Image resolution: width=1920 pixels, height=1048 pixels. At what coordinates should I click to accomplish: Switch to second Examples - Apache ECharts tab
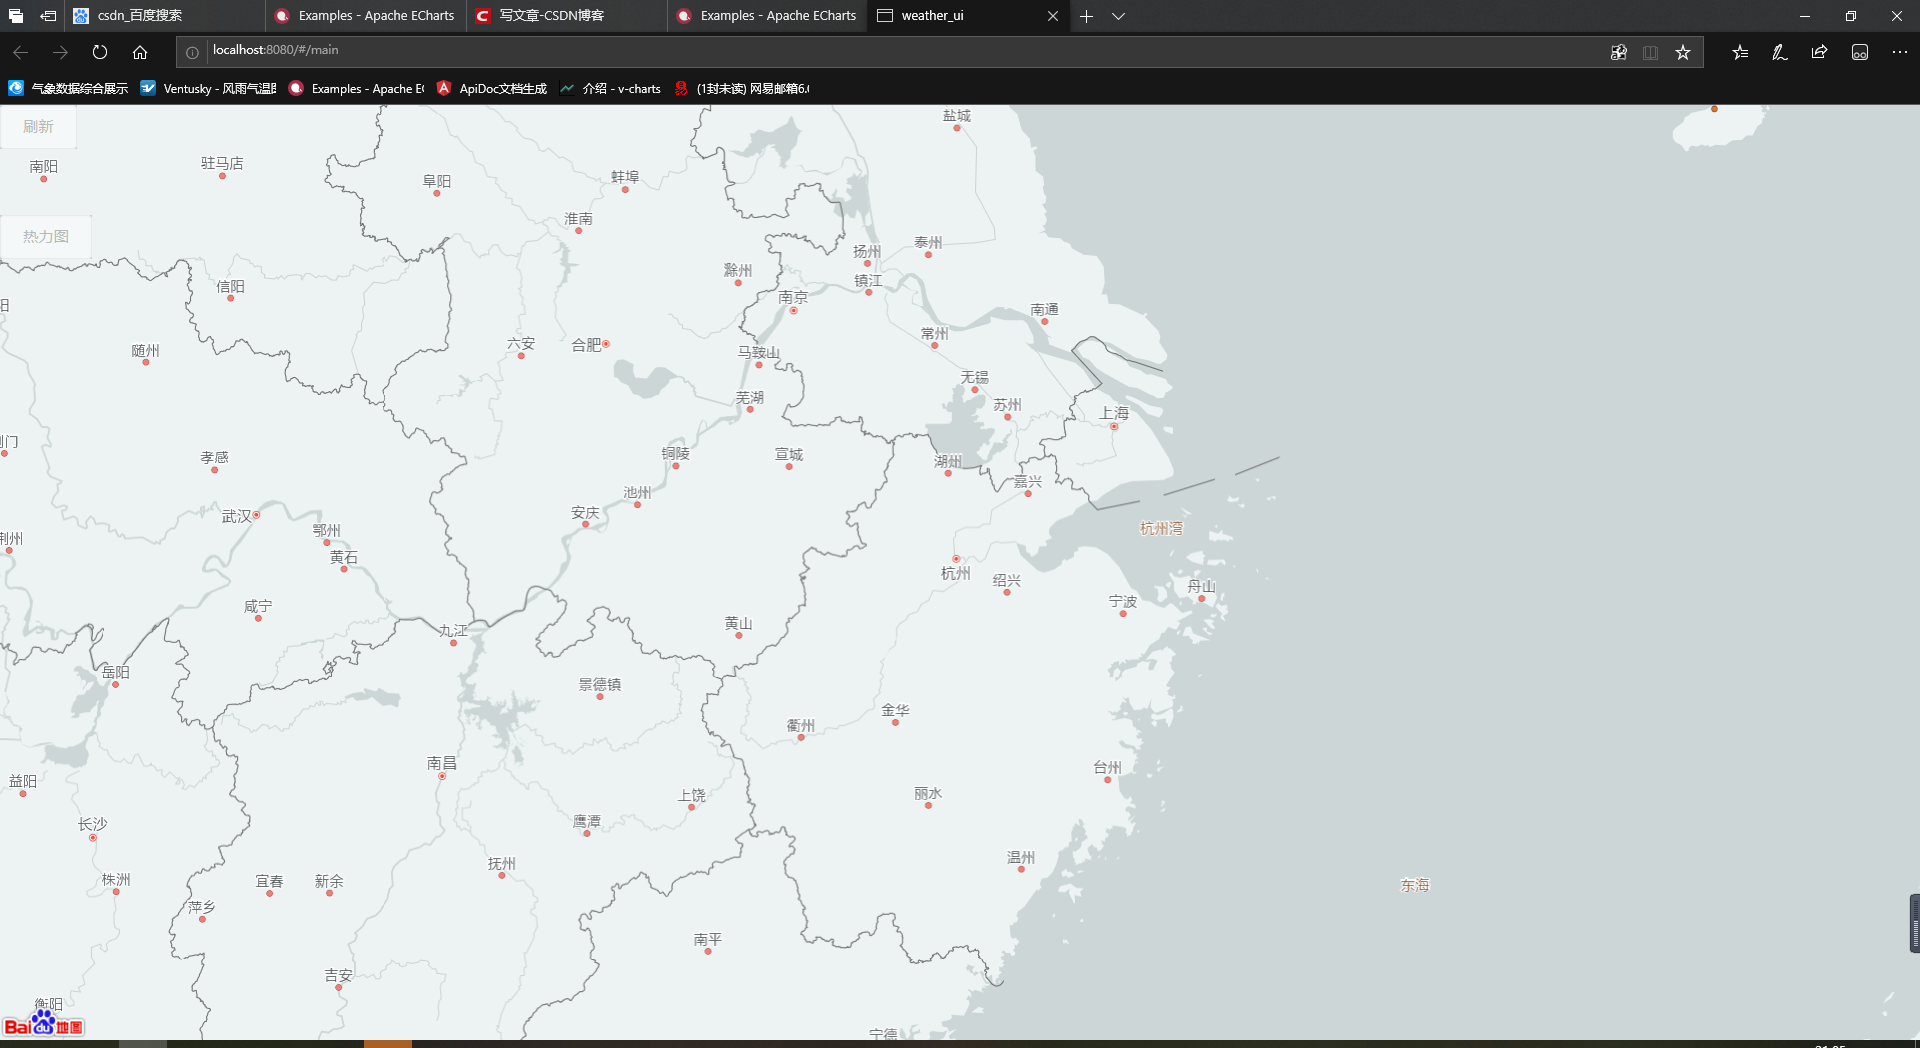[x=768, y=16]
